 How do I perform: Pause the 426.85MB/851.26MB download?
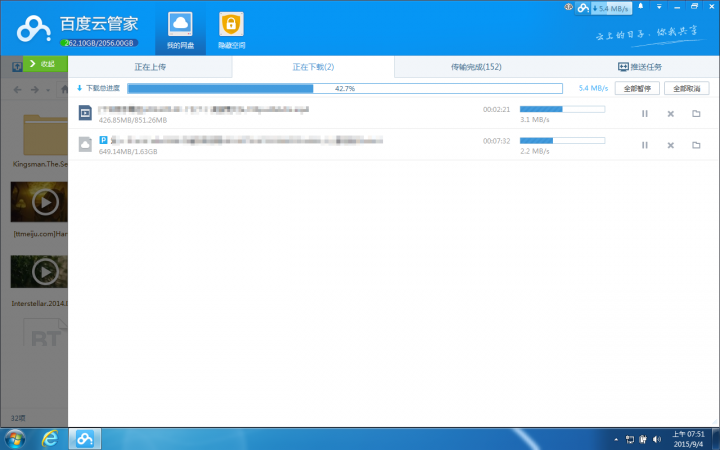tap(645, 113)
